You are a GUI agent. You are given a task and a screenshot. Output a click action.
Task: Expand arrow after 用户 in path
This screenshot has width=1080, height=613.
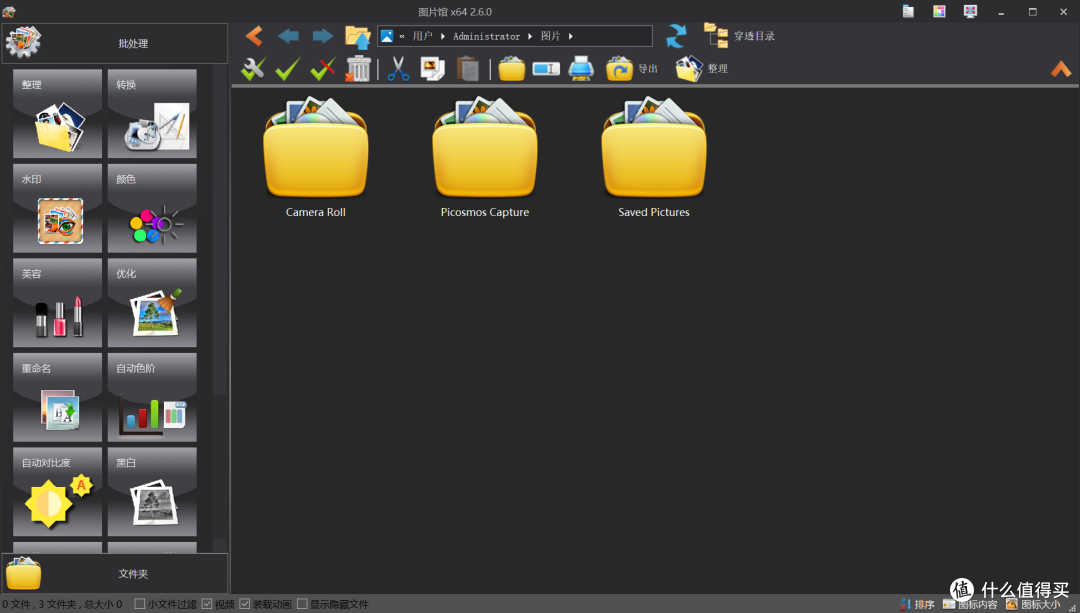pyautogui.click(x=442, y=36)
